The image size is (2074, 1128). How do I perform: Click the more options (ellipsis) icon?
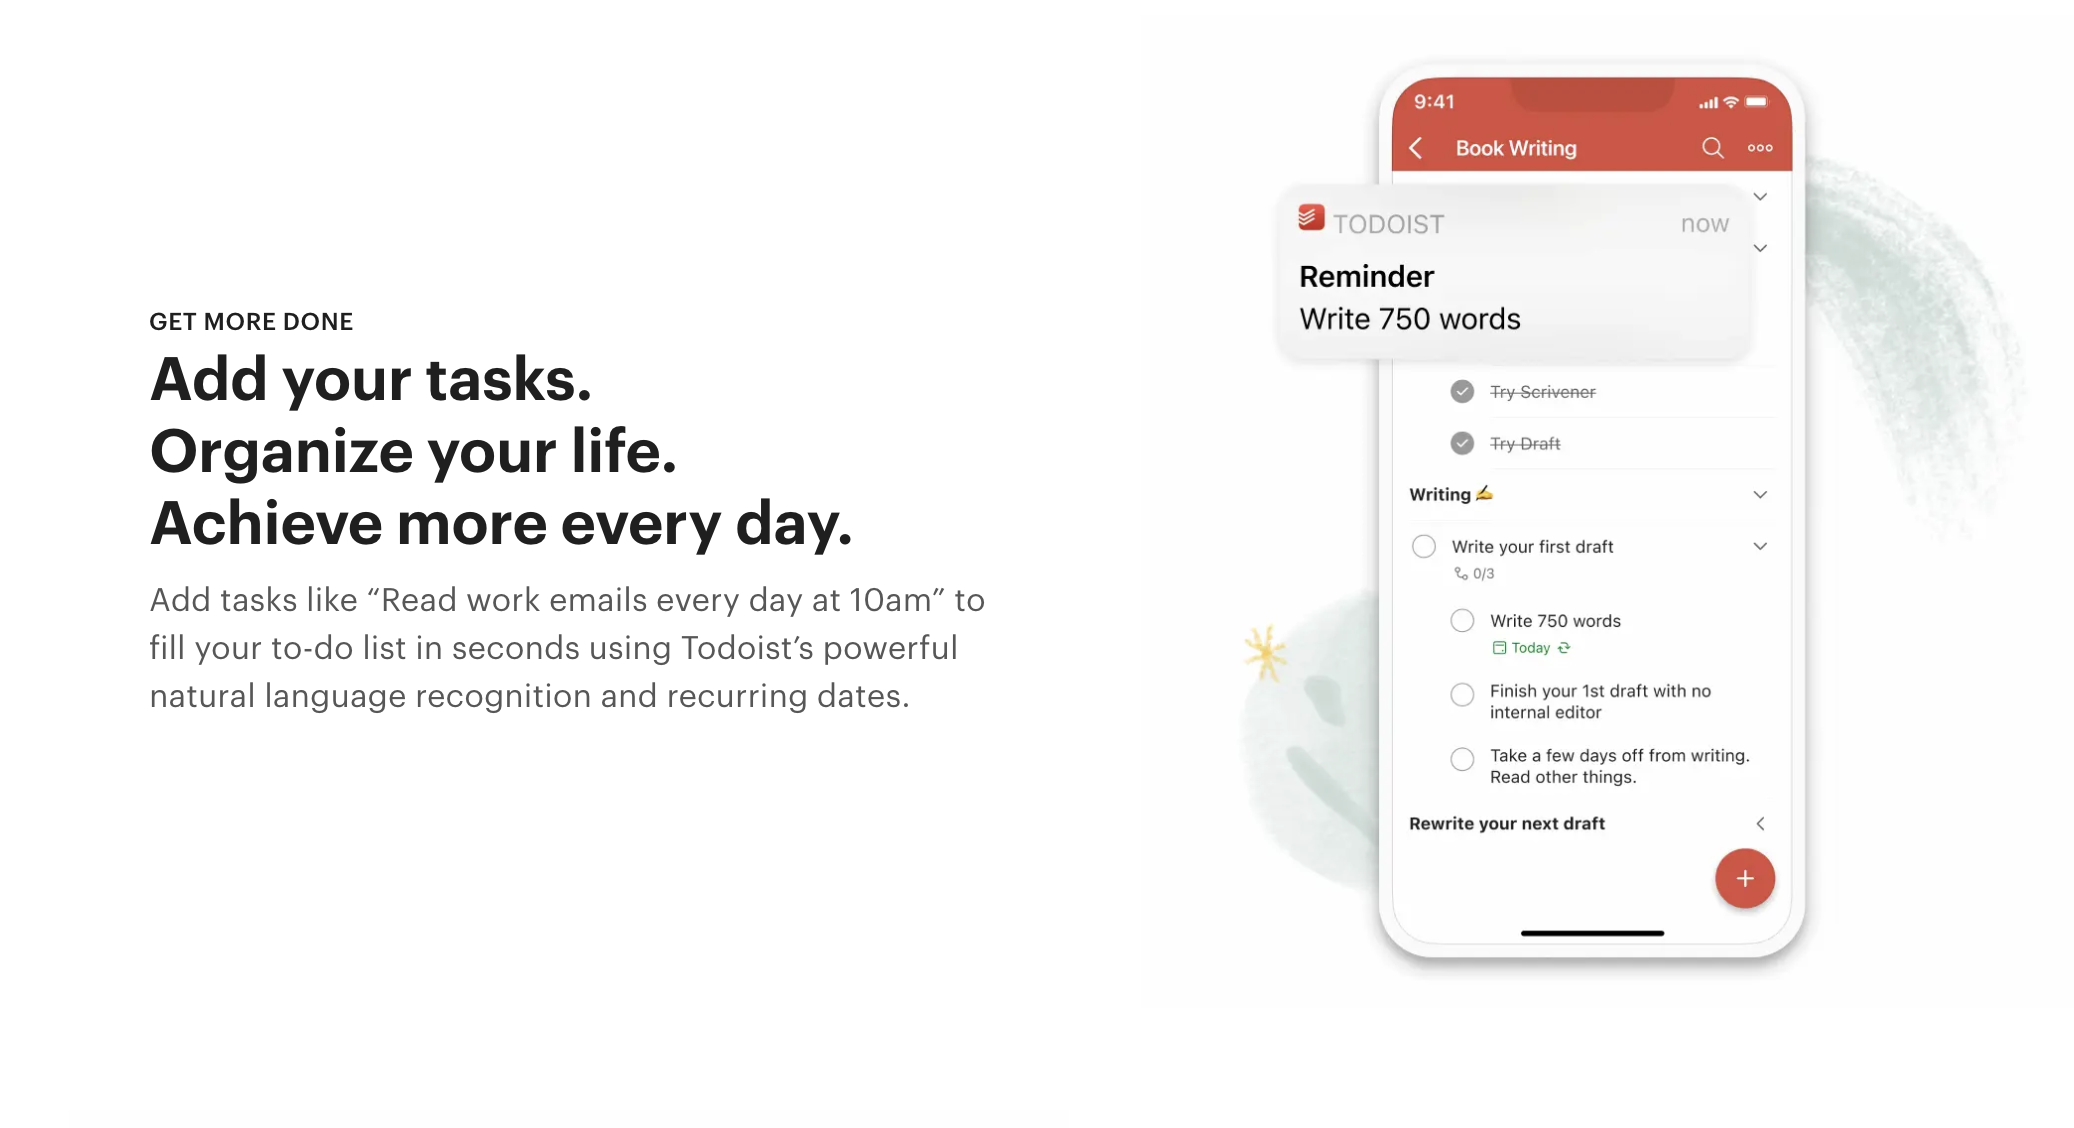pos(1759,149)
